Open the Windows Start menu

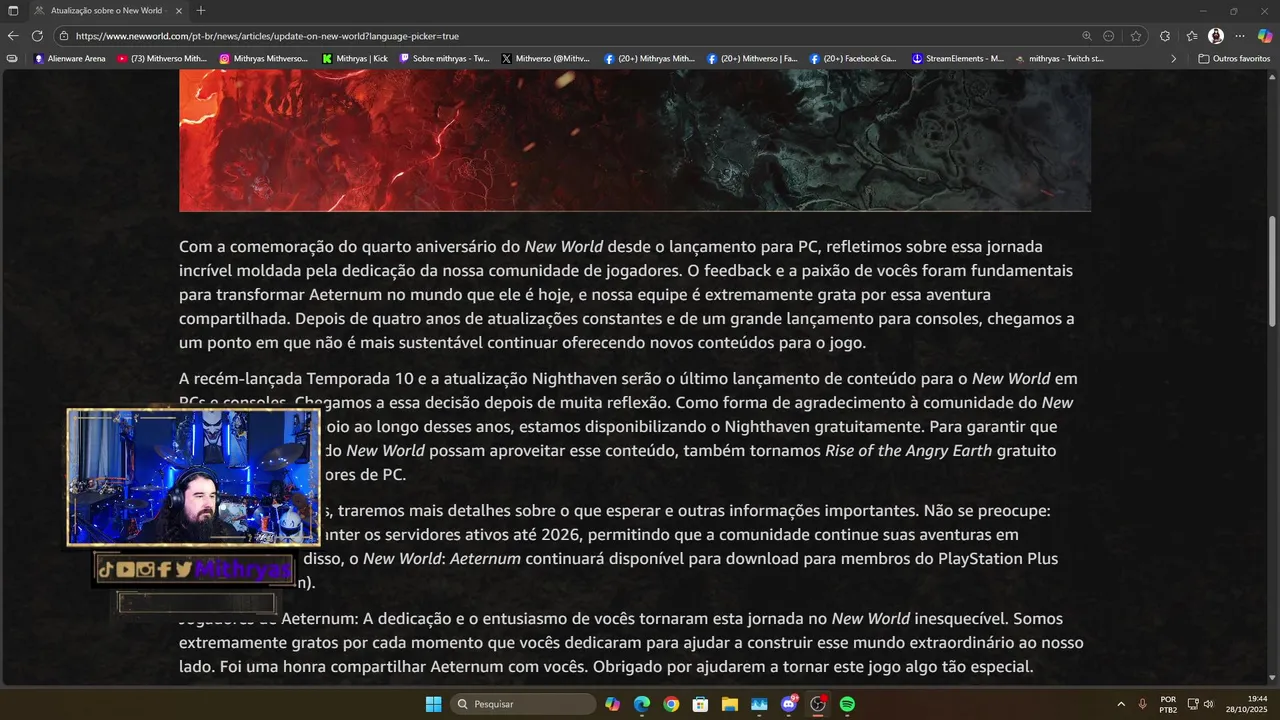point(433,704)
